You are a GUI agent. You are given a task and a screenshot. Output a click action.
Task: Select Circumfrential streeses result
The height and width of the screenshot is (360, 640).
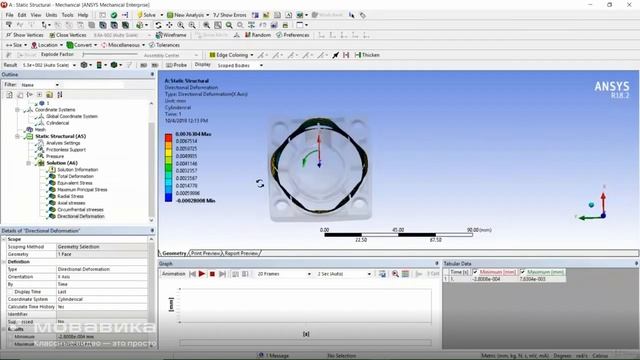pyautogui.click(x=80, y=209)
